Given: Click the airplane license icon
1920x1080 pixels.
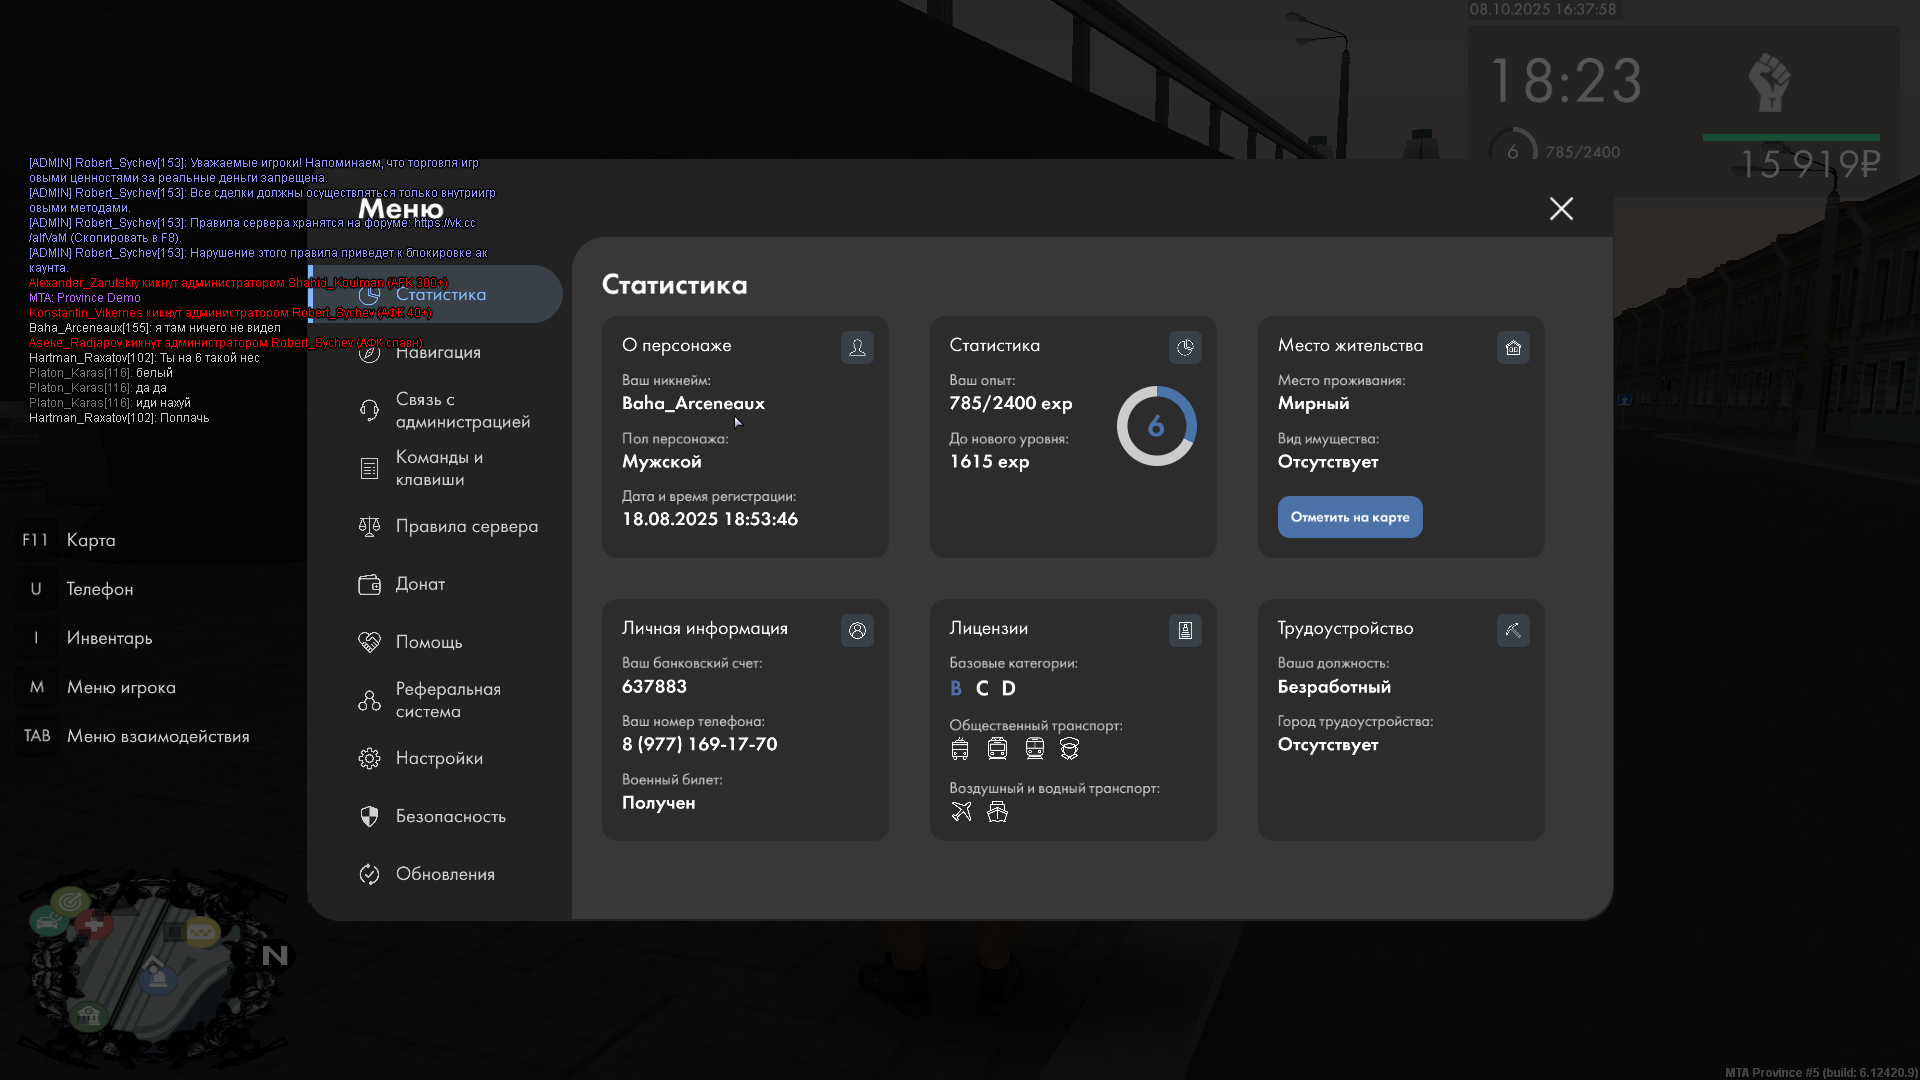Looking at the screenshot, I should pyautogui.click(x=961, y=811).
